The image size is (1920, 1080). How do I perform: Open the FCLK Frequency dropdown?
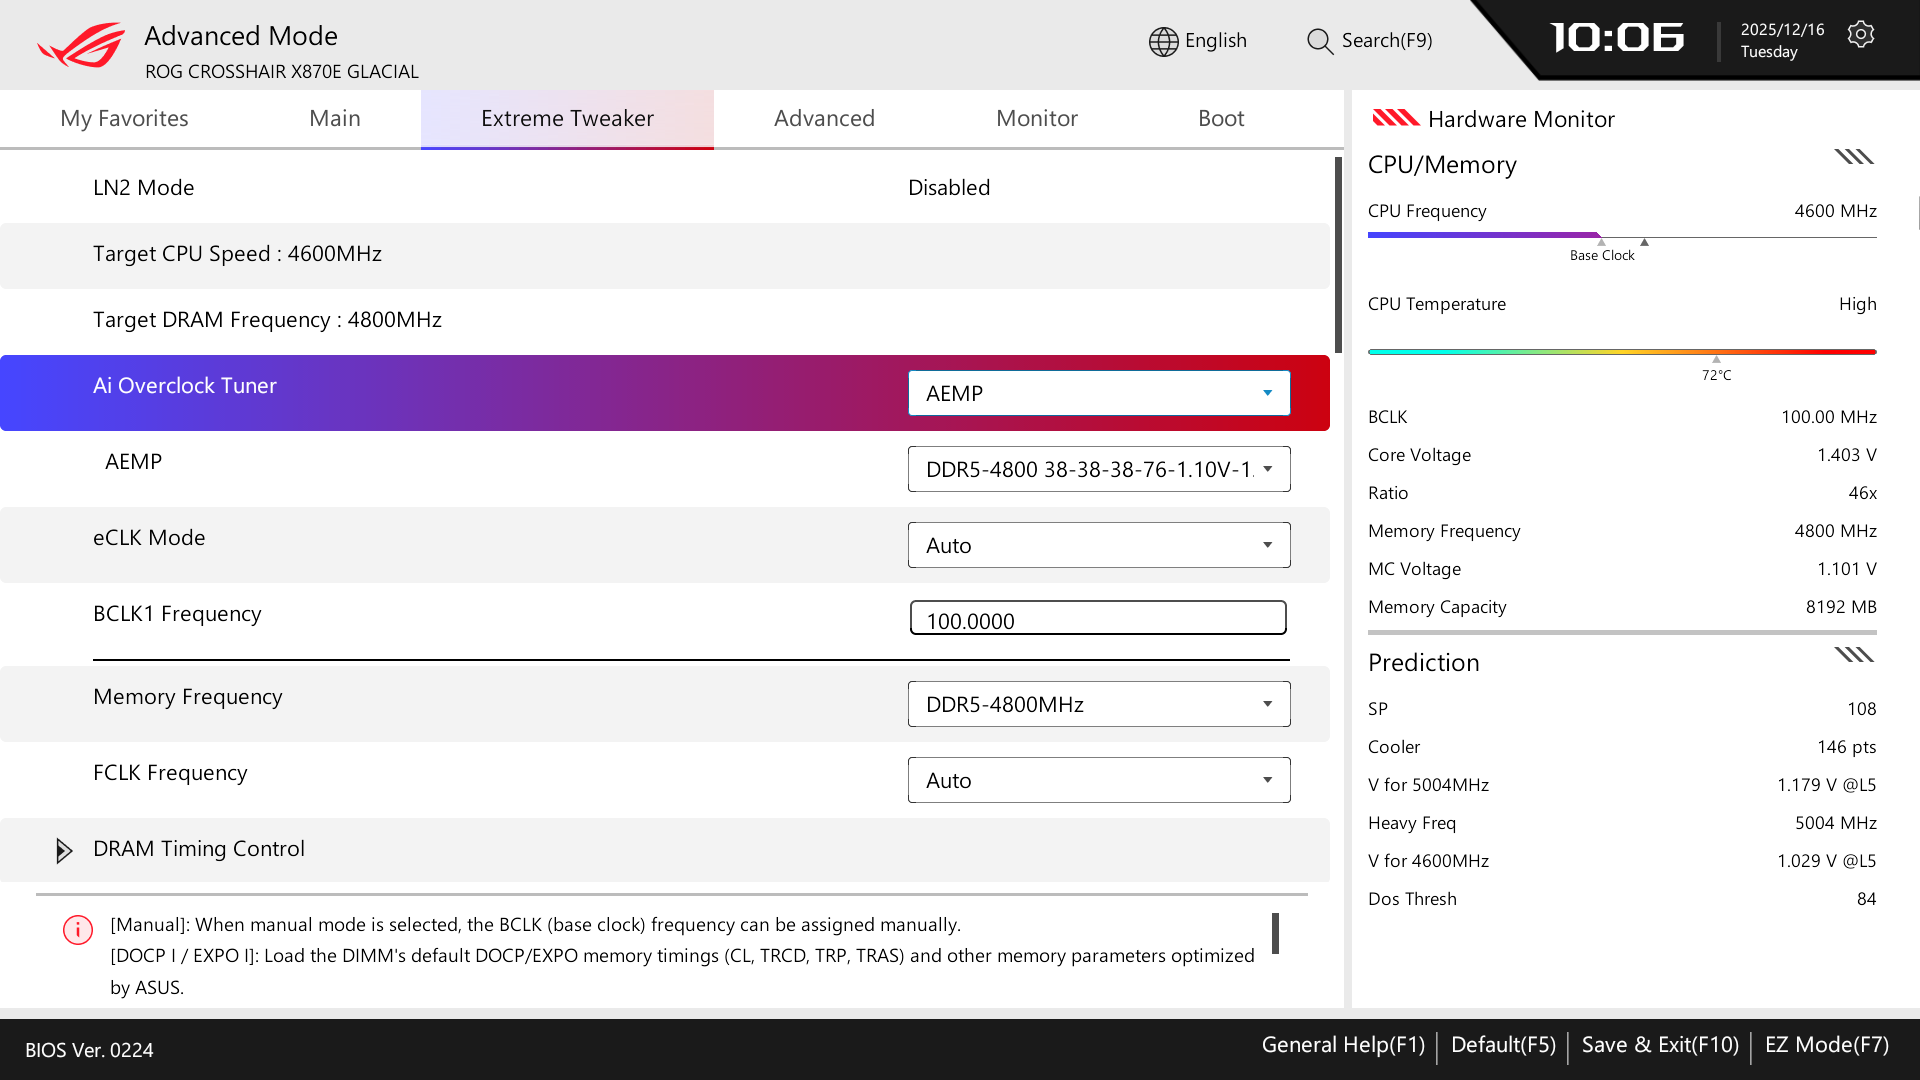click(x=1098, y=780)
